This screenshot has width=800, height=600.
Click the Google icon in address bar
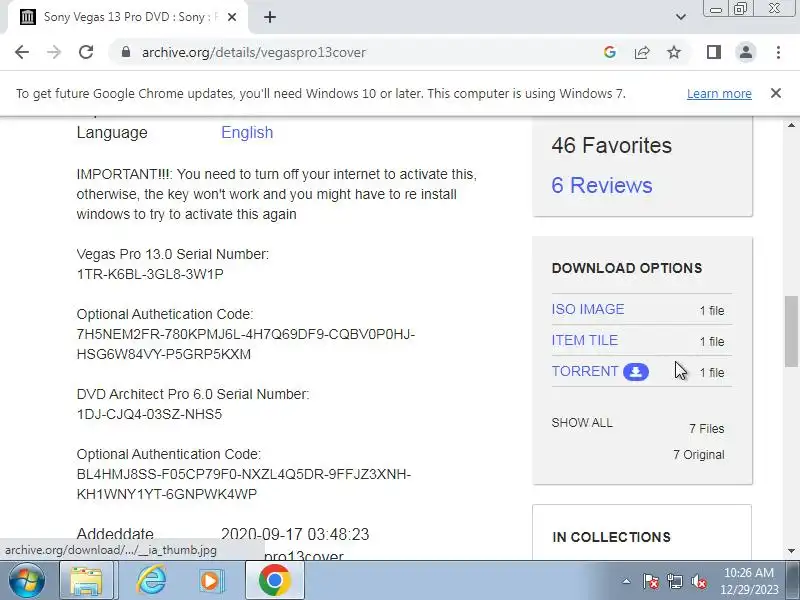pyautogui.click(x=609, y=52)
